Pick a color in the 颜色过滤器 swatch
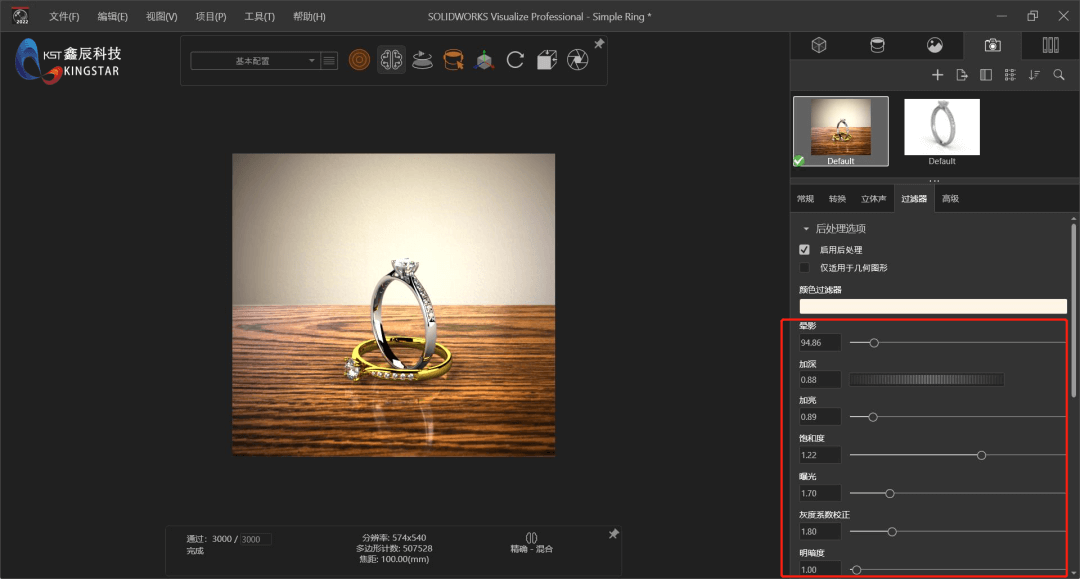Screen dimensions: 1080x579 click(x=932, y=305)
